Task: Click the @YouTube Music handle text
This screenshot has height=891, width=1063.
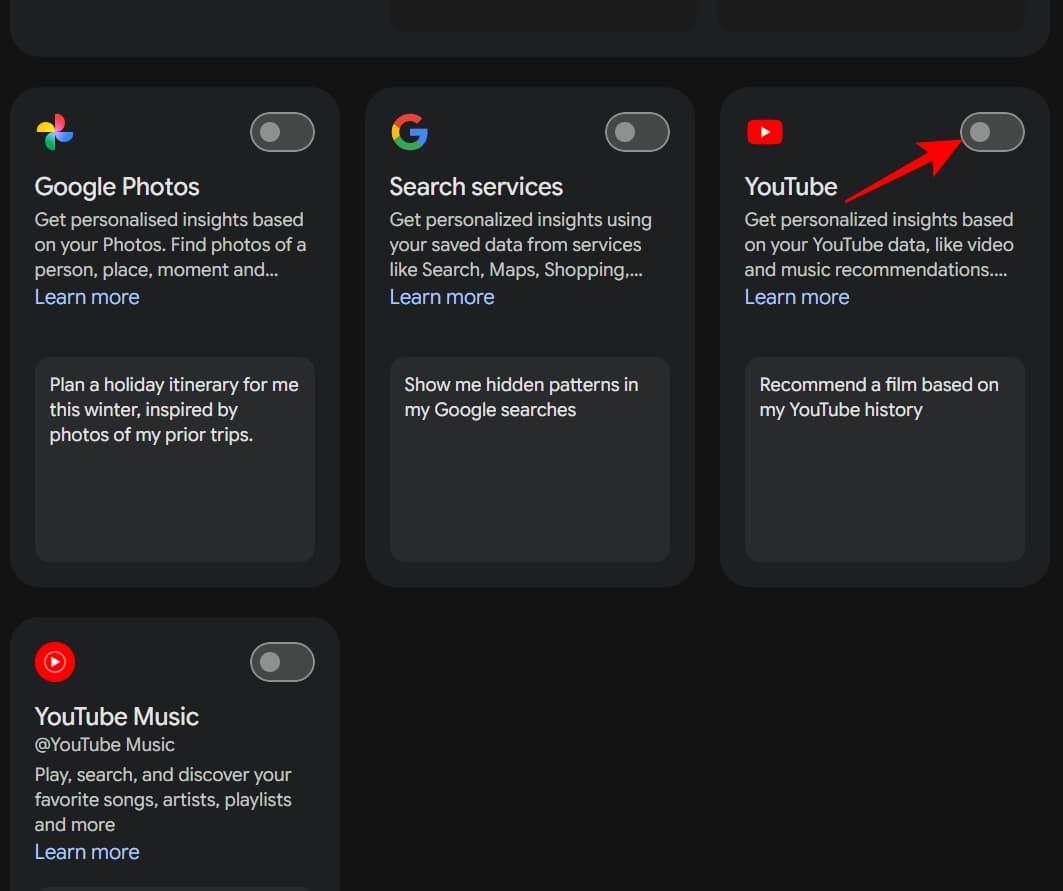Action: point(104,745)
